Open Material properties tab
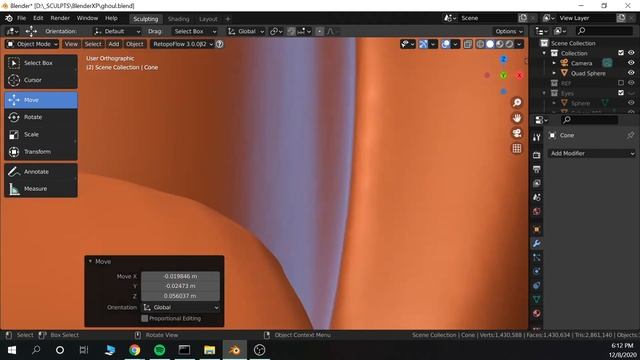This screenshot has width=640, height=360. tap(537, 313)
